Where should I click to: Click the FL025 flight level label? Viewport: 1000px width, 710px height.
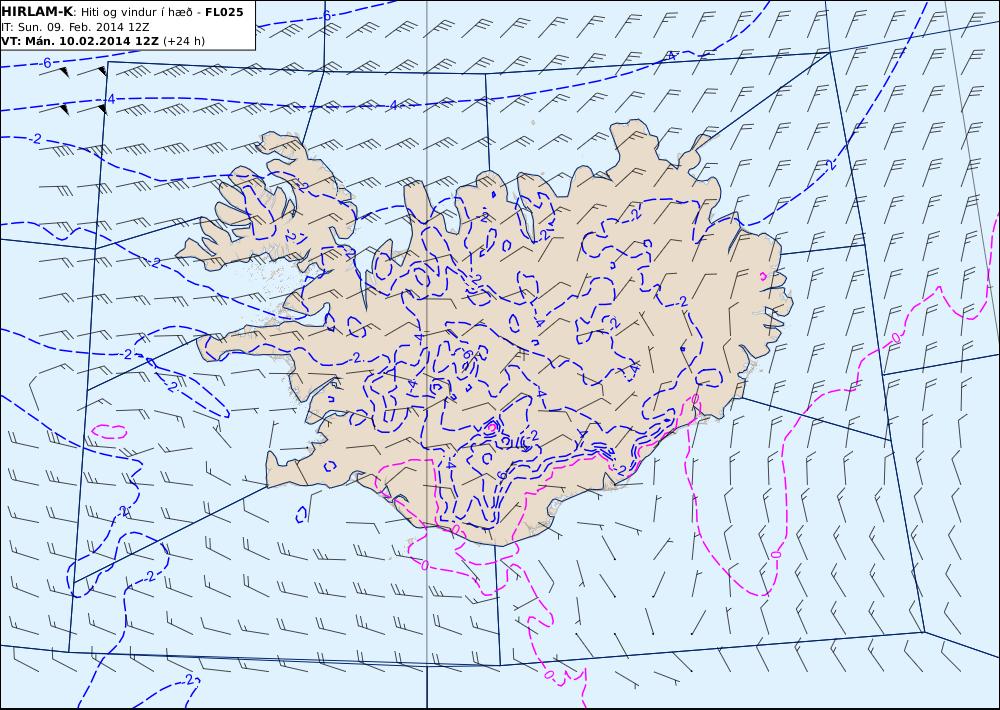[x=224, y=12]
